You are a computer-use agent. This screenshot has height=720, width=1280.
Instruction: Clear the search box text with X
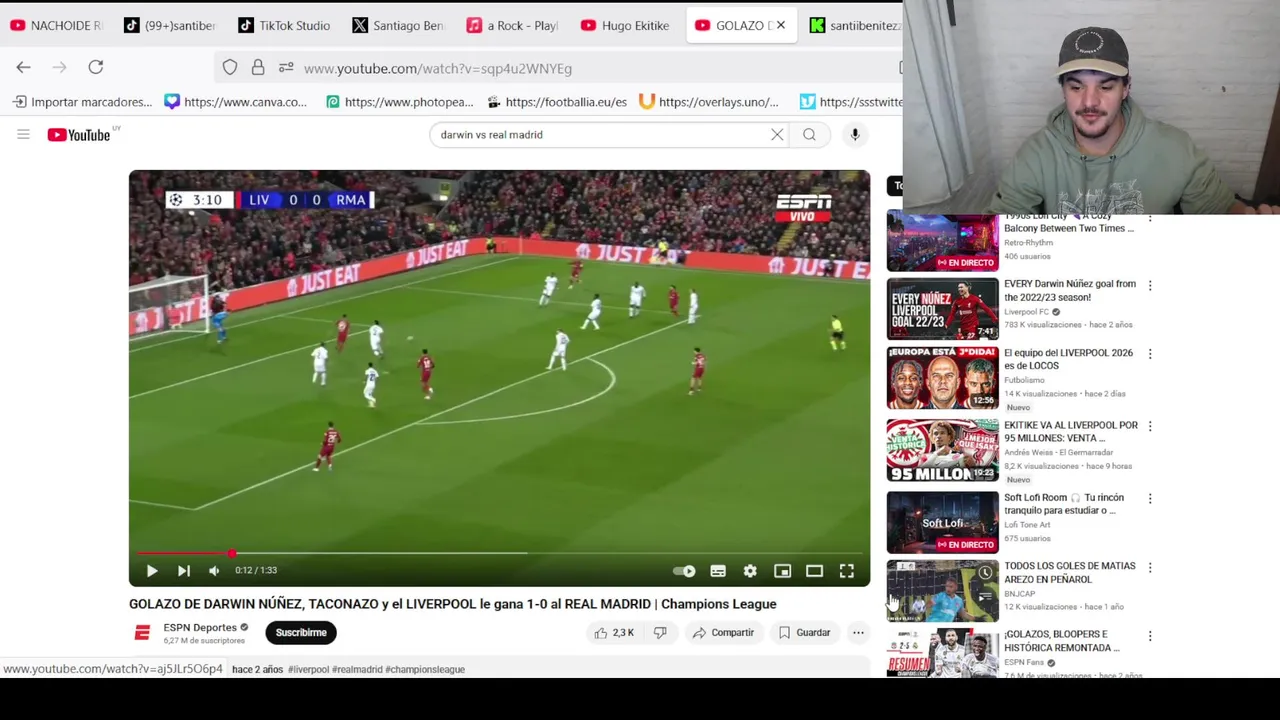pos(777,134)
